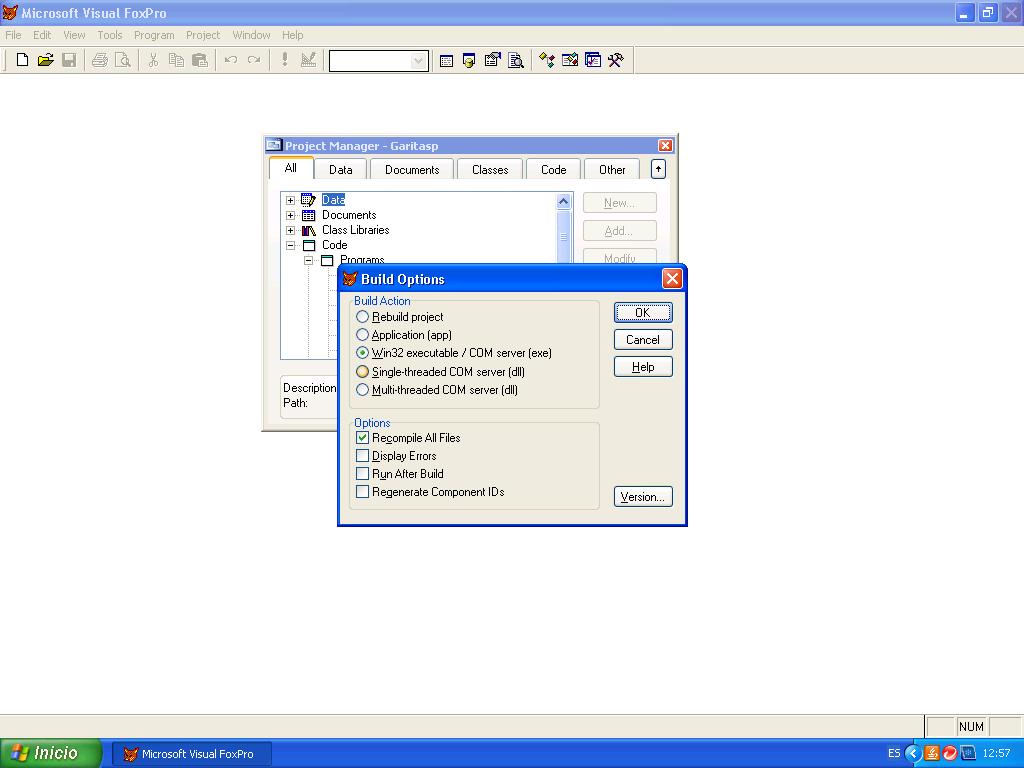The height and width of the screenshot is (768, 1024).
Task: Open the Command Window toolbar icon
Action: click(x=446, y=61)
